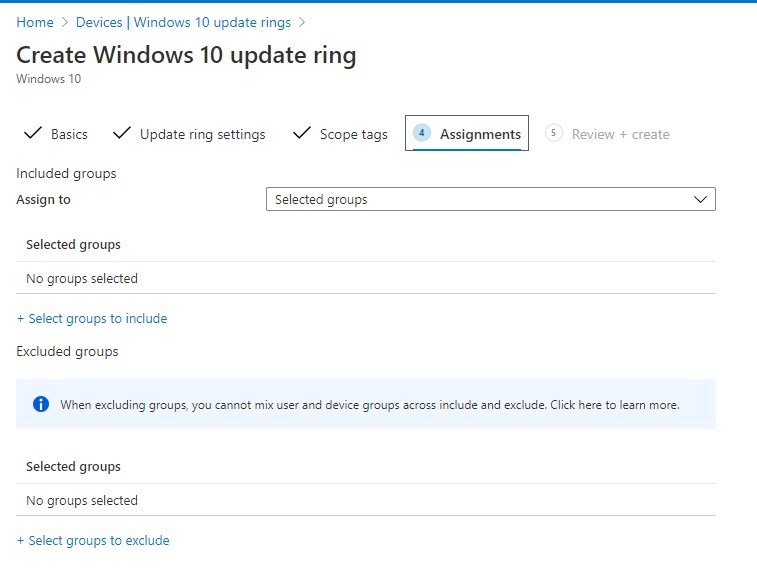Click the blue info icon in banner
757x584 pixels.
(x=41, y=404)
